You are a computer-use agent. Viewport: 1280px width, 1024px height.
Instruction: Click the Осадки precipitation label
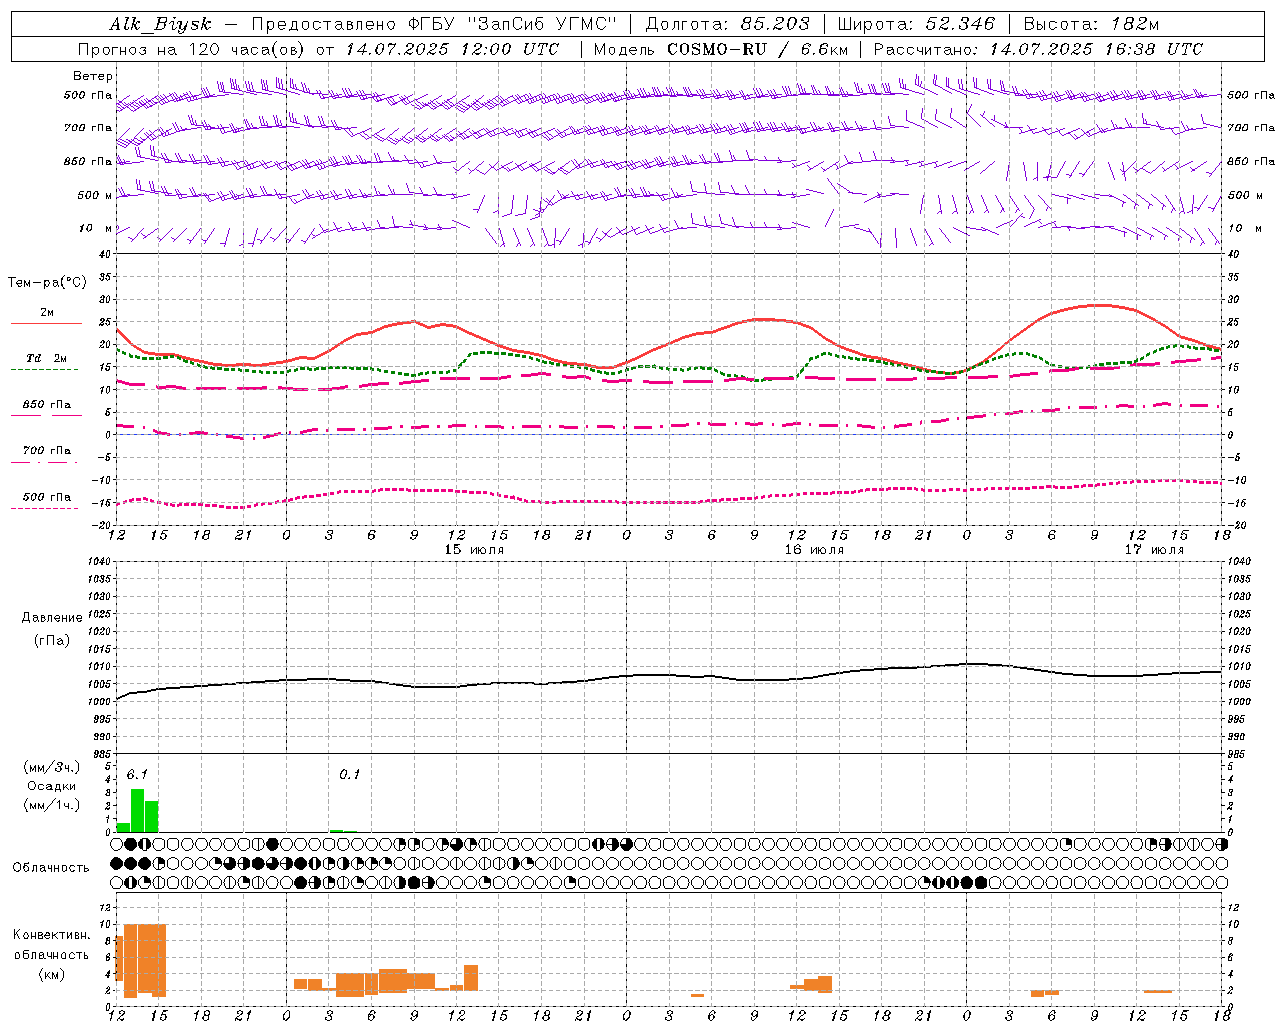[52, 786]
